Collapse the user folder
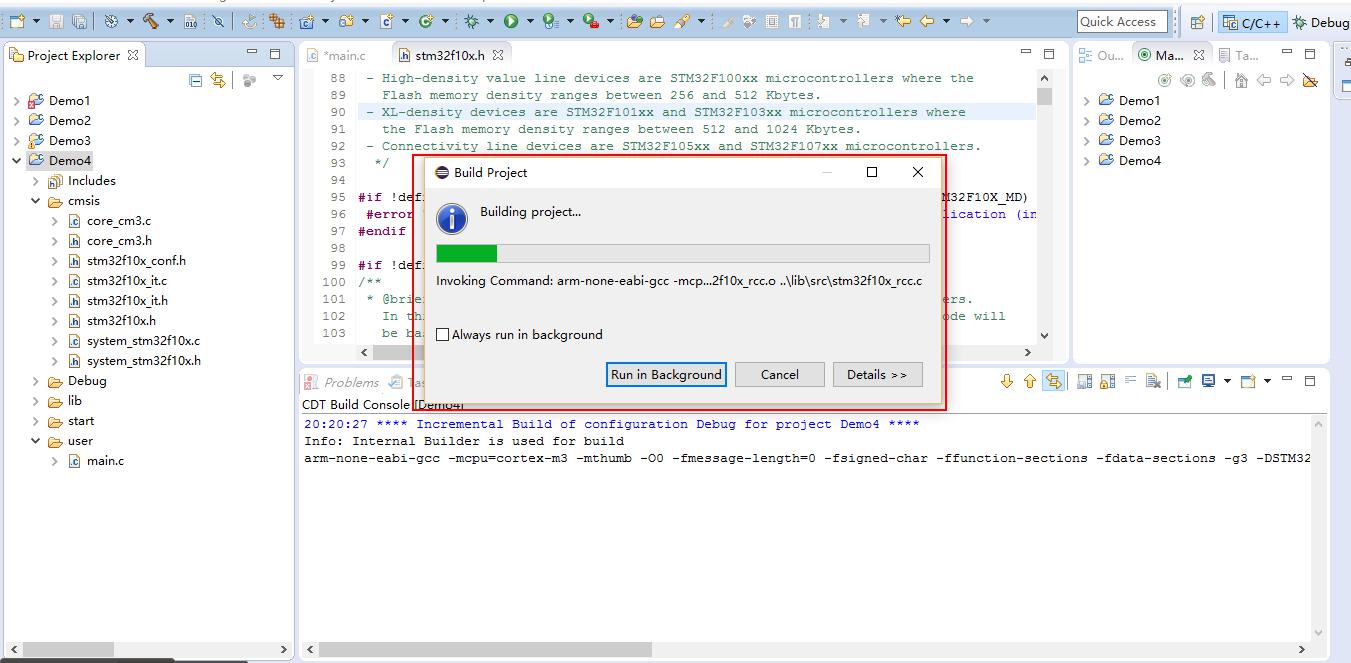The height and width of the screenshot is (663, 1351). [x=36, y=441]
